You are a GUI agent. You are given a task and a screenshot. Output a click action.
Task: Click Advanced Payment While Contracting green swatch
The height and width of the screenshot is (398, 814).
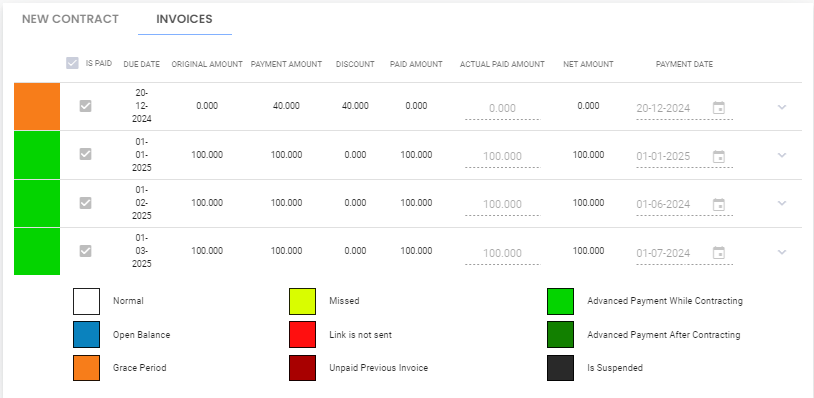pyautogui.click(x=561, y=301)
